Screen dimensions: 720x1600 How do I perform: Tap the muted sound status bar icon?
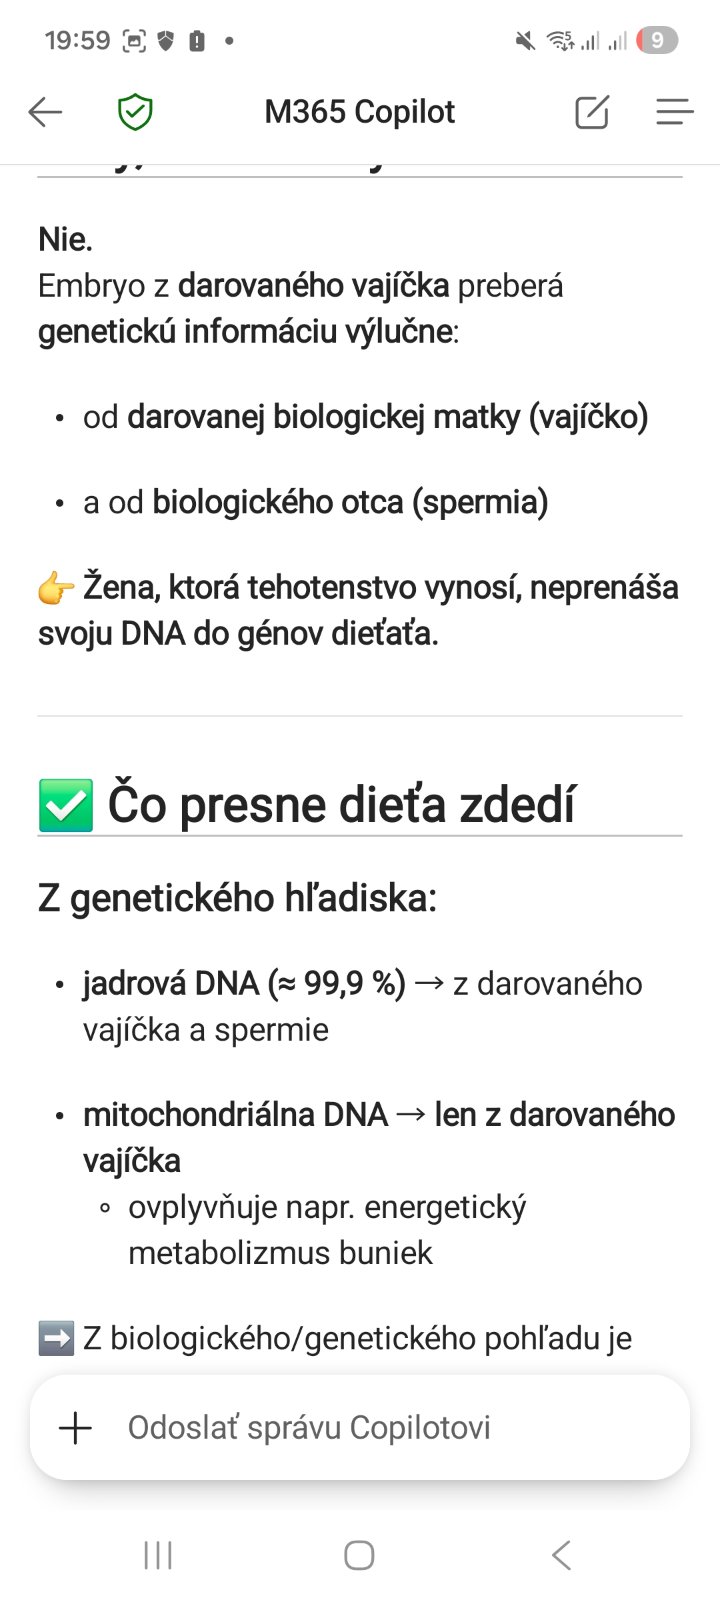coord(524,41)
